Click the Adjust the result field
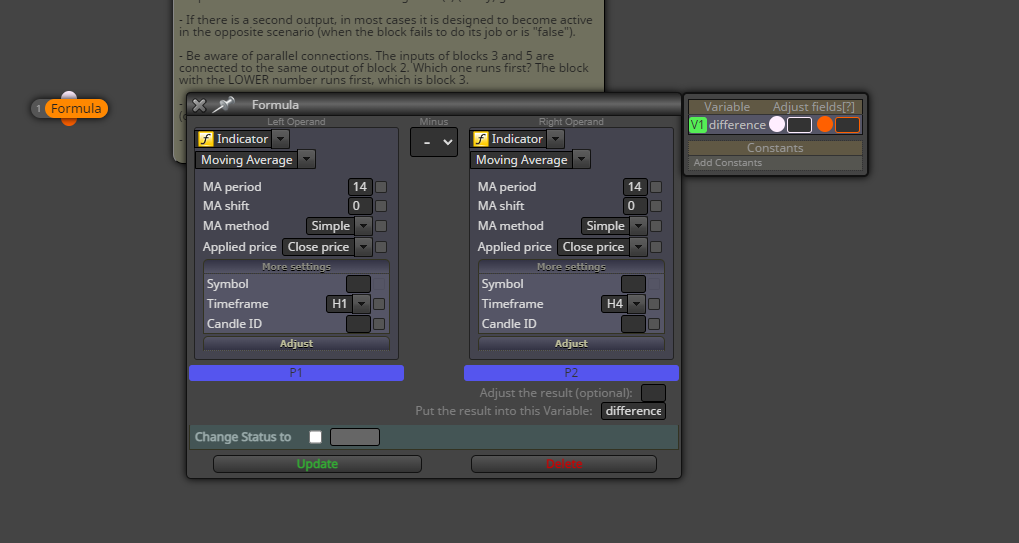Viewport: 1019px width, 543px height. (653, 393)
